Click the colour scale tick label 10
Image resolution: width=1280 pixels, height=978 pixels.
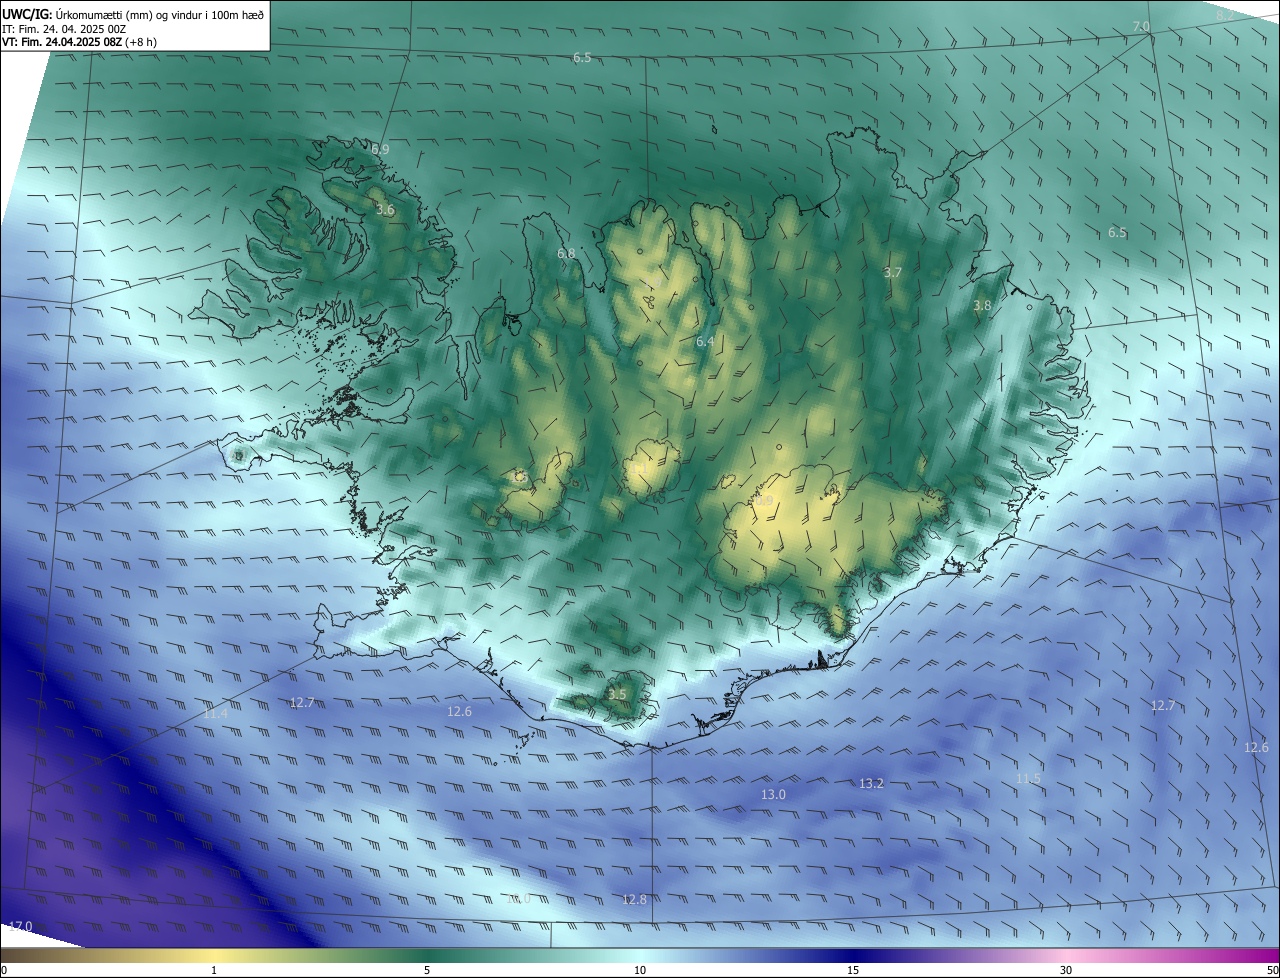point(640,970)
